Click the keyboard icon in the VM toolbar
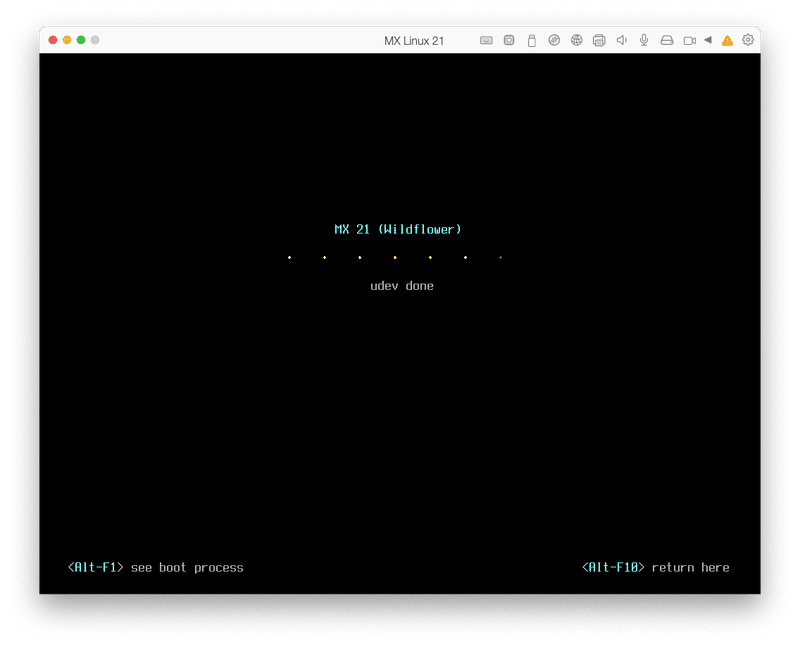Image resolution: width=800 pixels, height=646 pixels. pyautogui.click(x=486, y=40)
